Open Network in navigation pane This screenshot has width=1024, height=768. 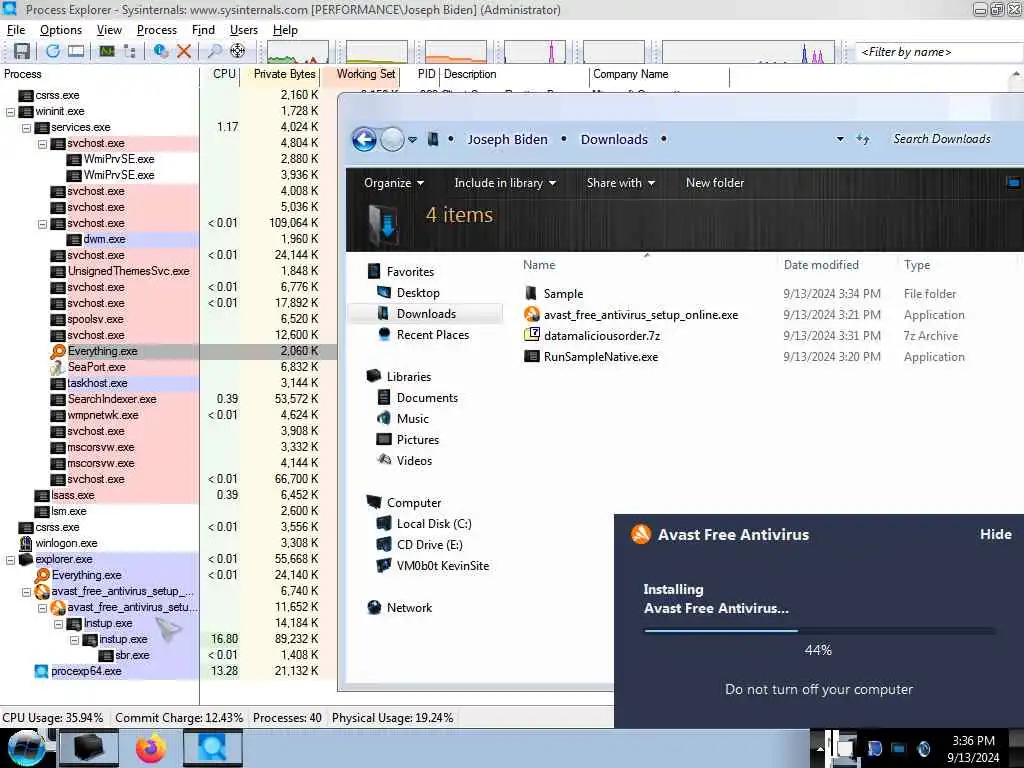(409, 608)
